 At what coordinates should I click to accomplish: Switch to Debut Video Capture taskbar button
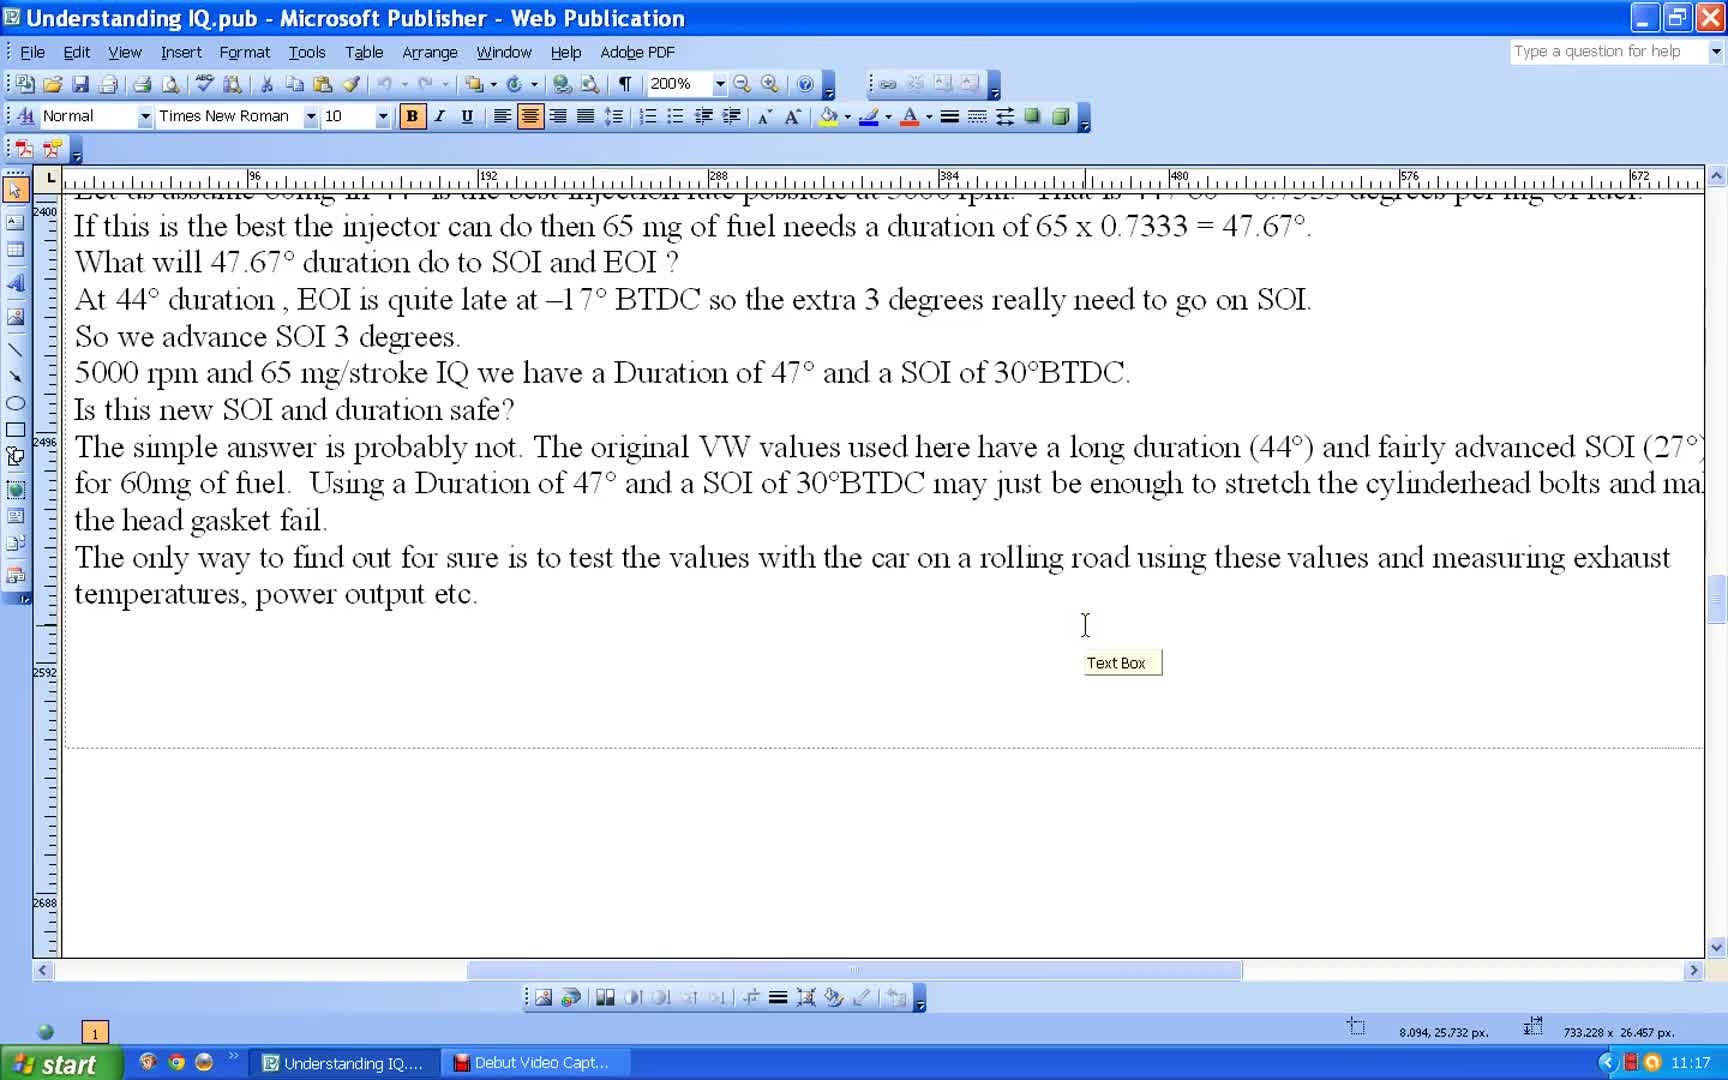pos(538,1063)
